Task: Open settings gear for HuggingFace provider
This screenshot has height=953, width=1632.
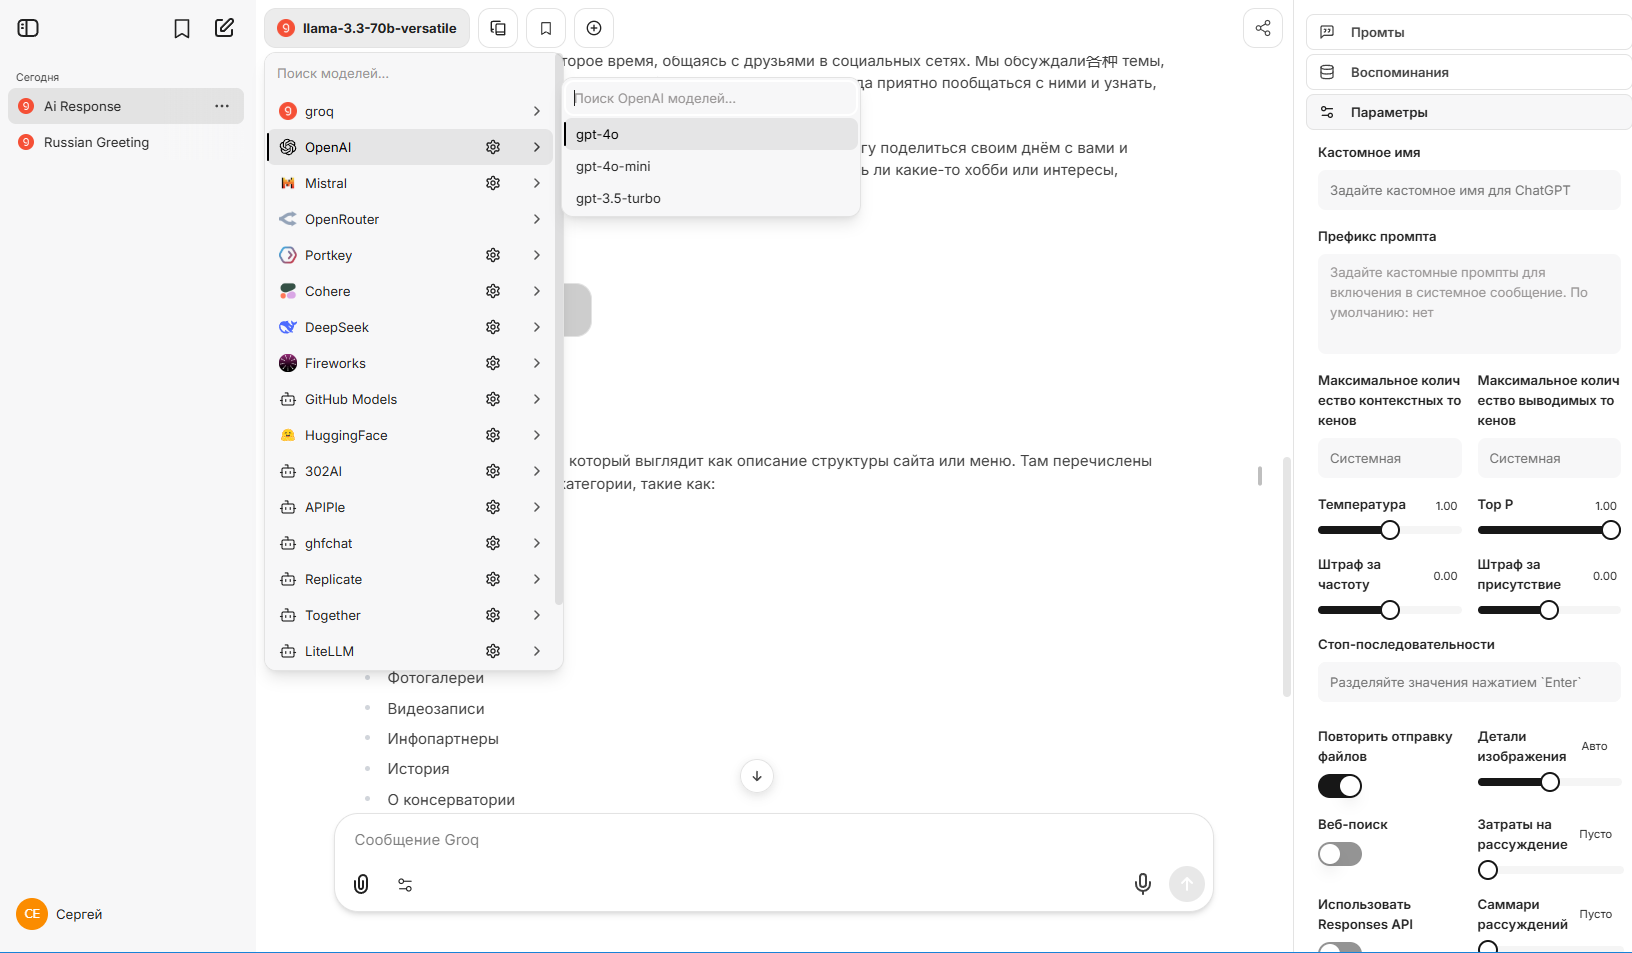Action: [x=493, y=435]
